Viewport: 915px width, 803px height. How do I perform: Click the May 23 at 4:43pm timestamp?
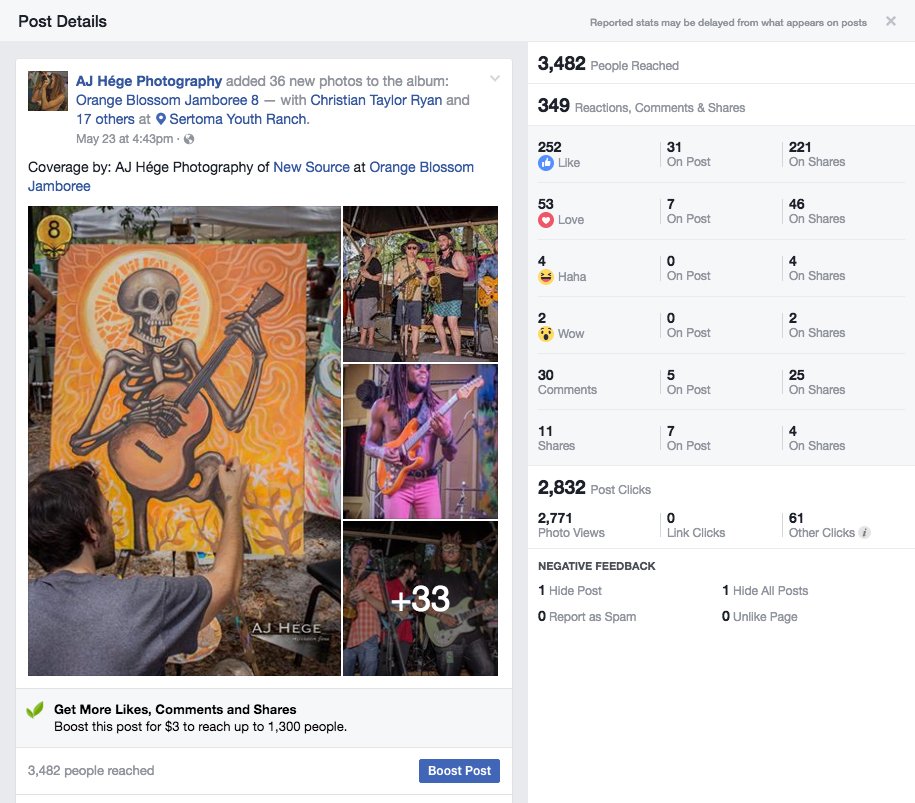[x=124, y=139]
